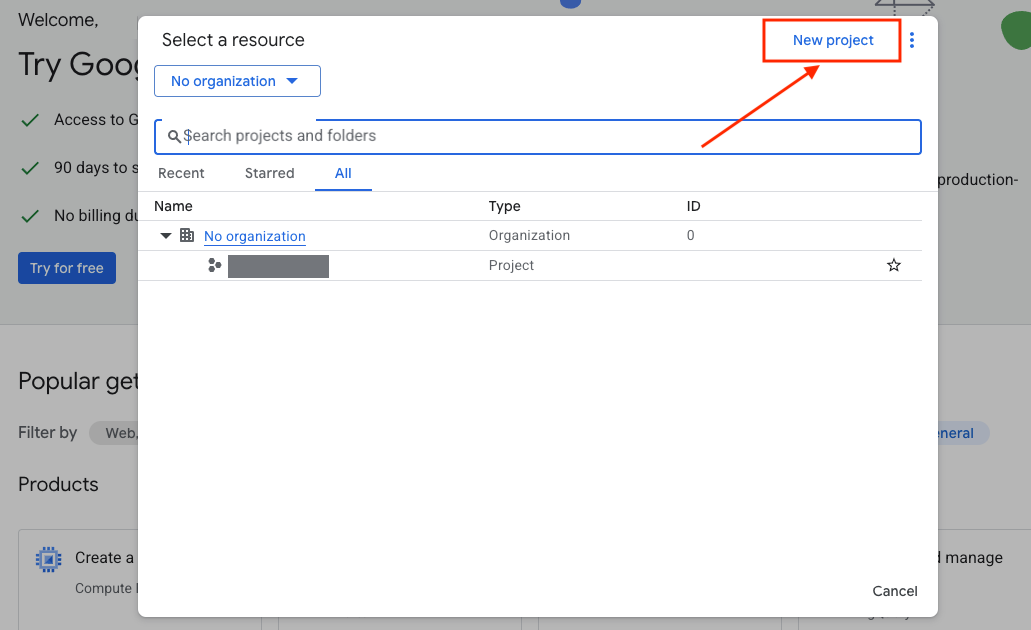The height and width of the screenshot is (630, 1031).
Task: Click the magnifier search icon
Action: [x=174, y=136]
